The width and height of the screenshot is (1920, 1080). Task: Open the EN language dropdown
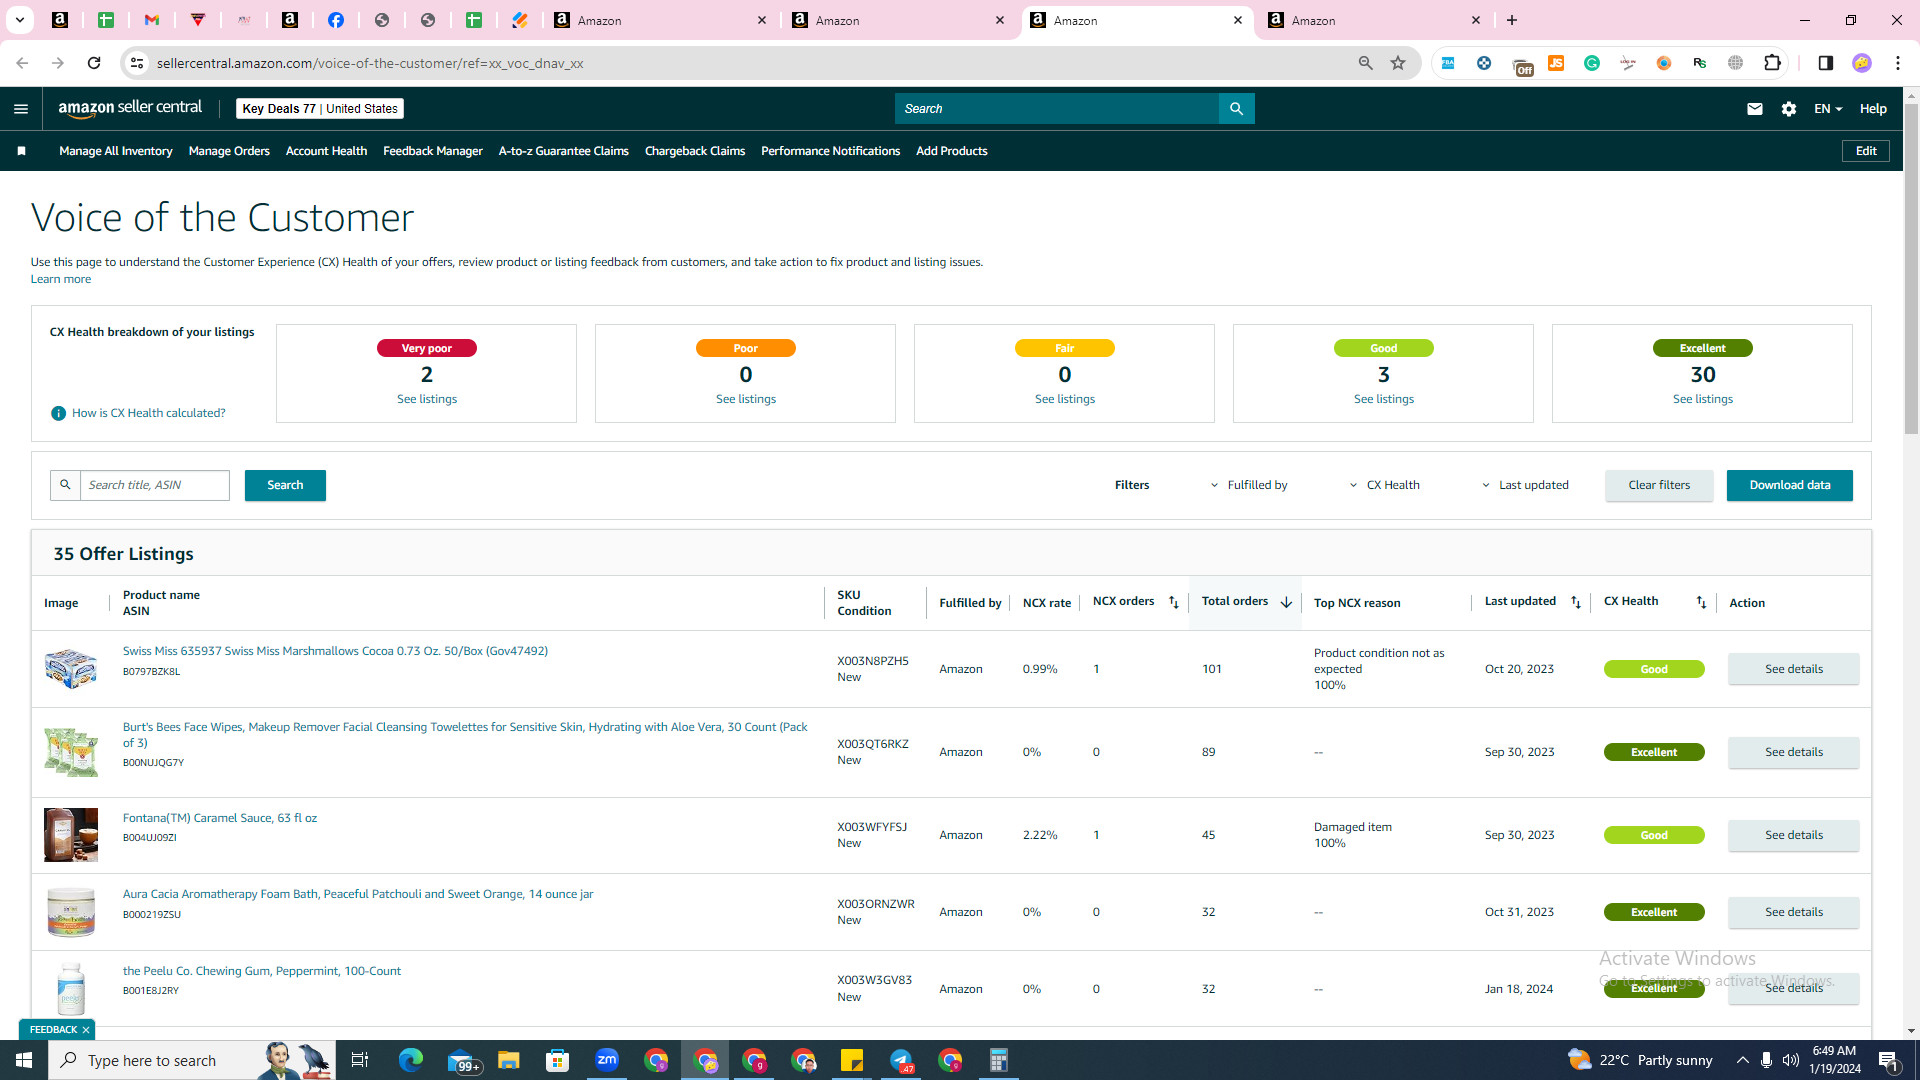pos(1828,109)
